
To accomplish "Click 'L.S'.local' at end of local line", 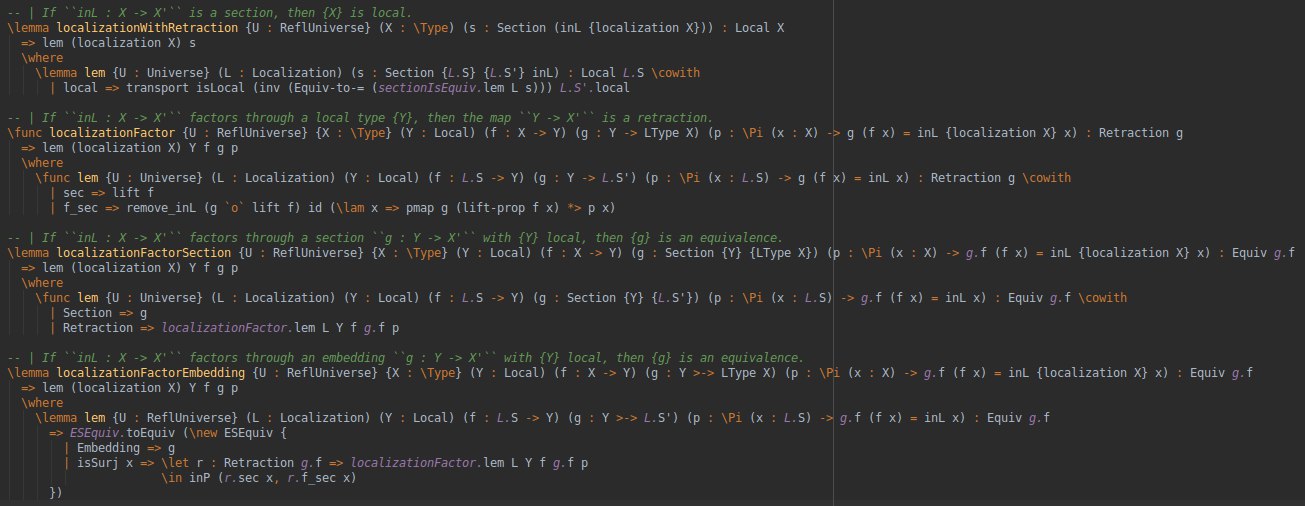I will point(594,88).
